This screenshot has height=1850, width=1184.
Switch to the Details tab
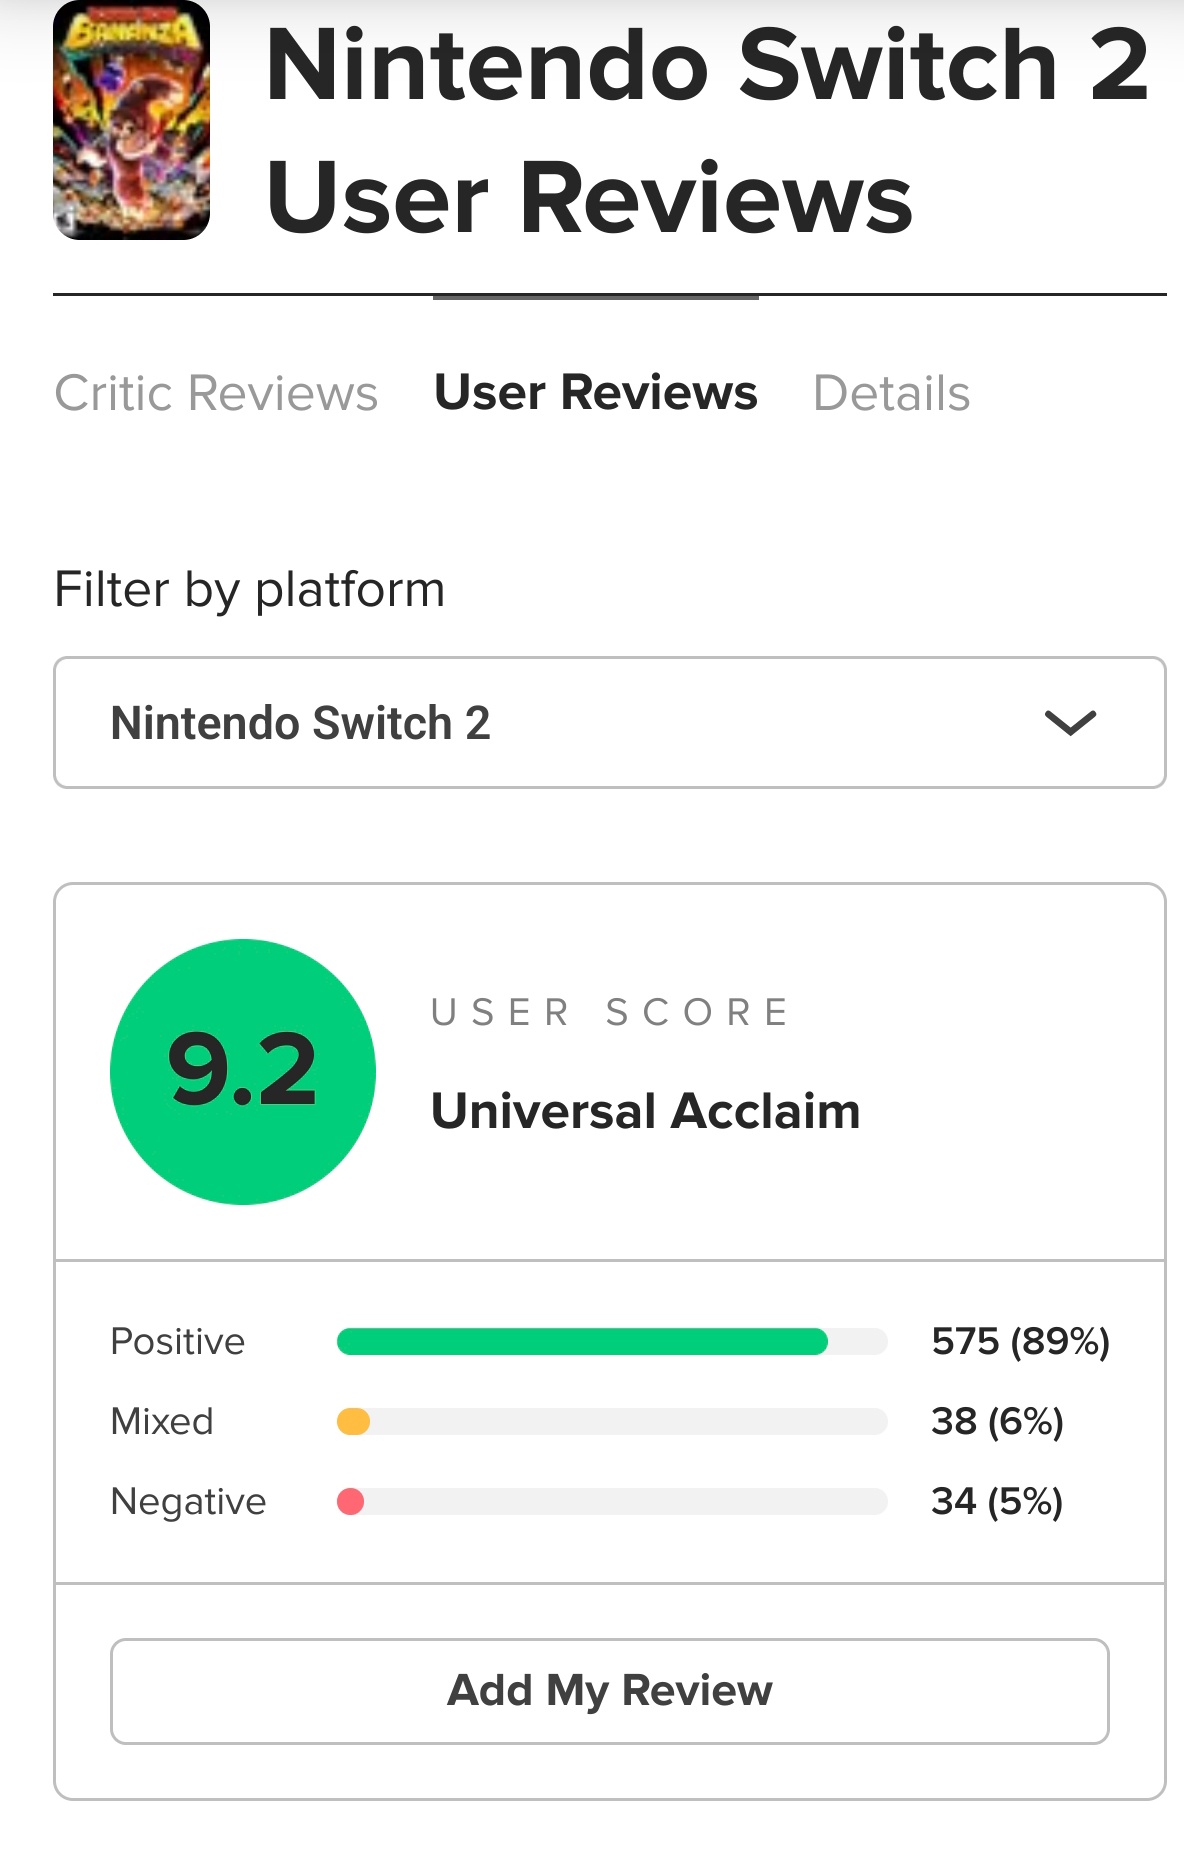point(891,393)
